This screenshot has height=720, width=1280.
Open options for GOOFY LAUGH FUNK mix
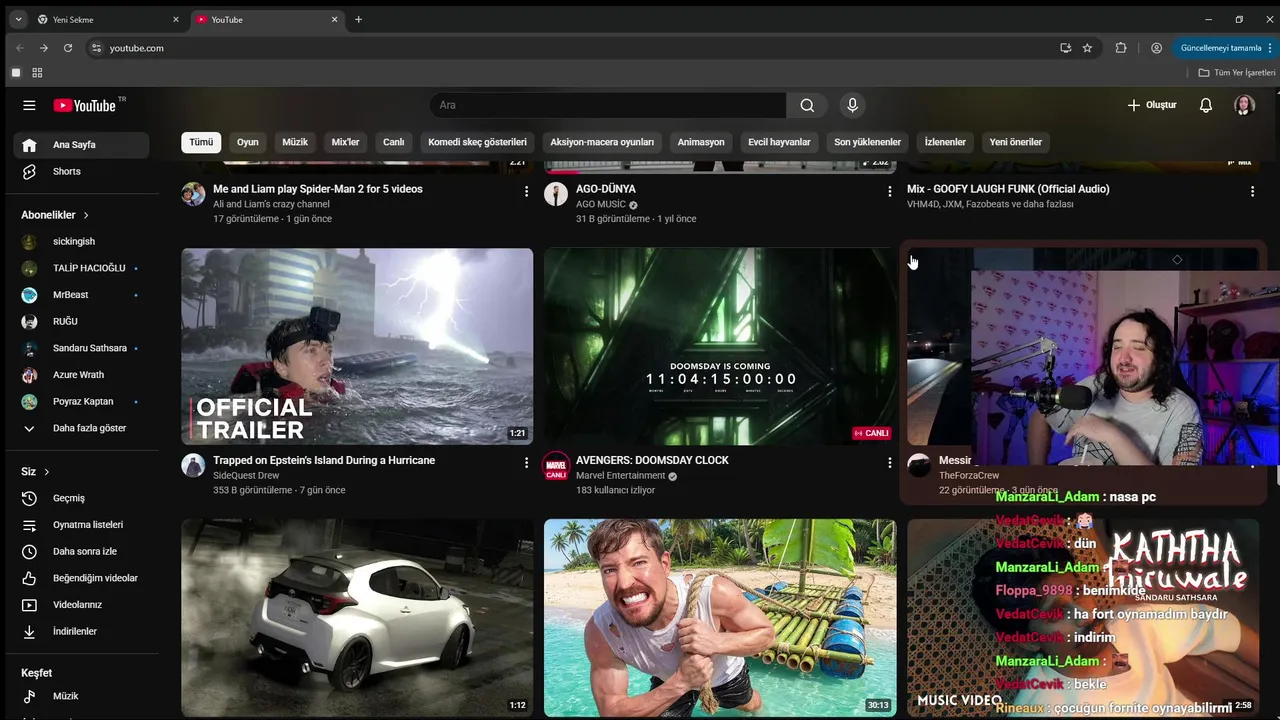[1252, 191]
